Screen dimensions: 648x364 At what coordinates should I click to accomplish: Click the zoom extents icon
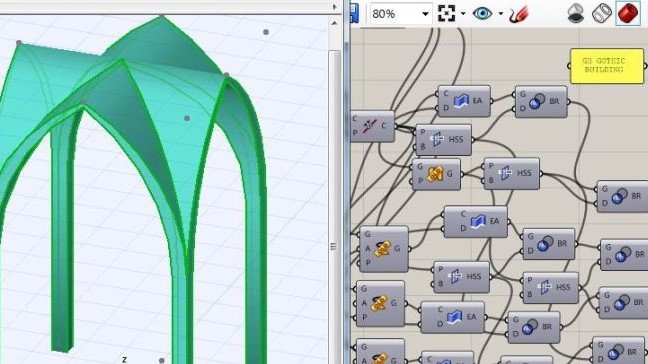click(x=446, y=14)
